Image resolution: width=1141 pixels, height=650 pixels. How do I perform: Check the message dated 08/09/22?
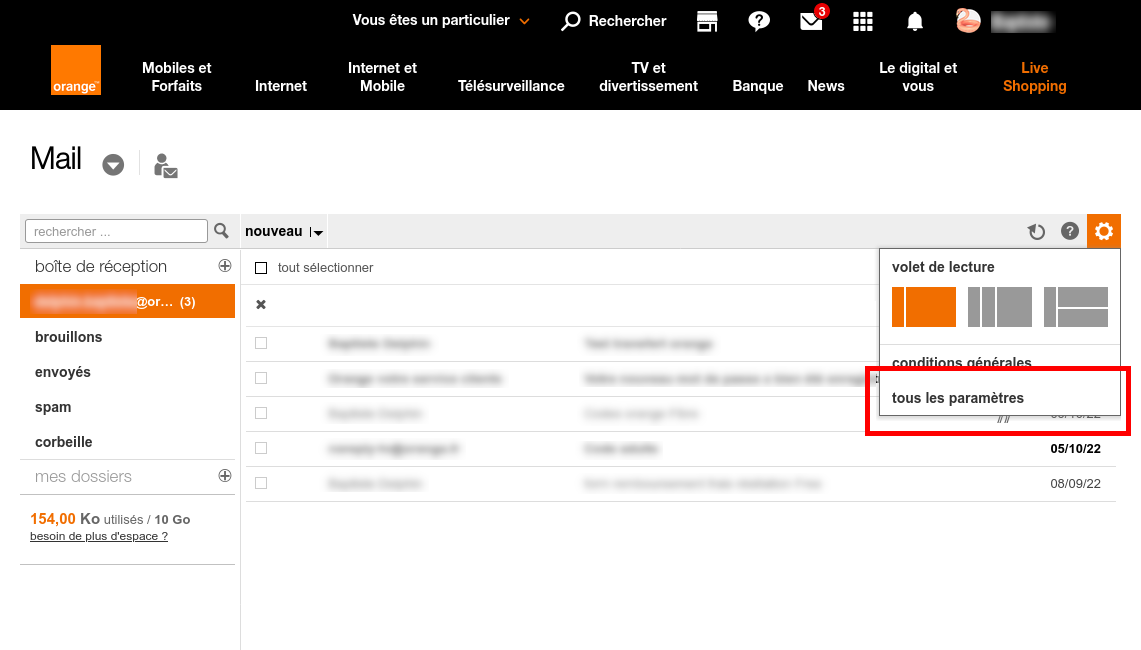tap(261, 483)
